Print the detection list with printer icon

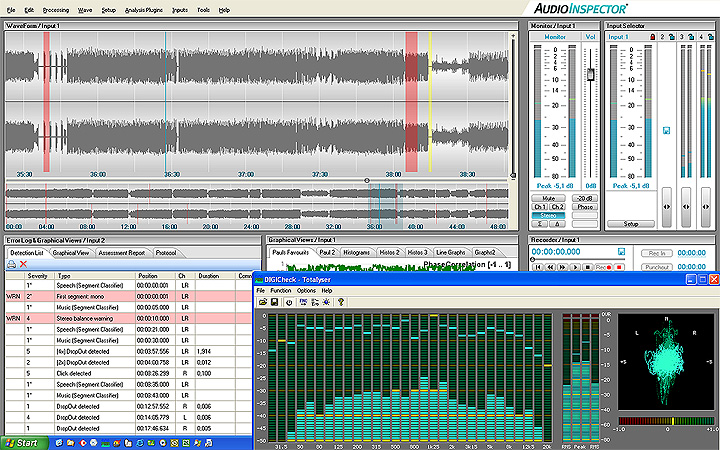[11, 264]
